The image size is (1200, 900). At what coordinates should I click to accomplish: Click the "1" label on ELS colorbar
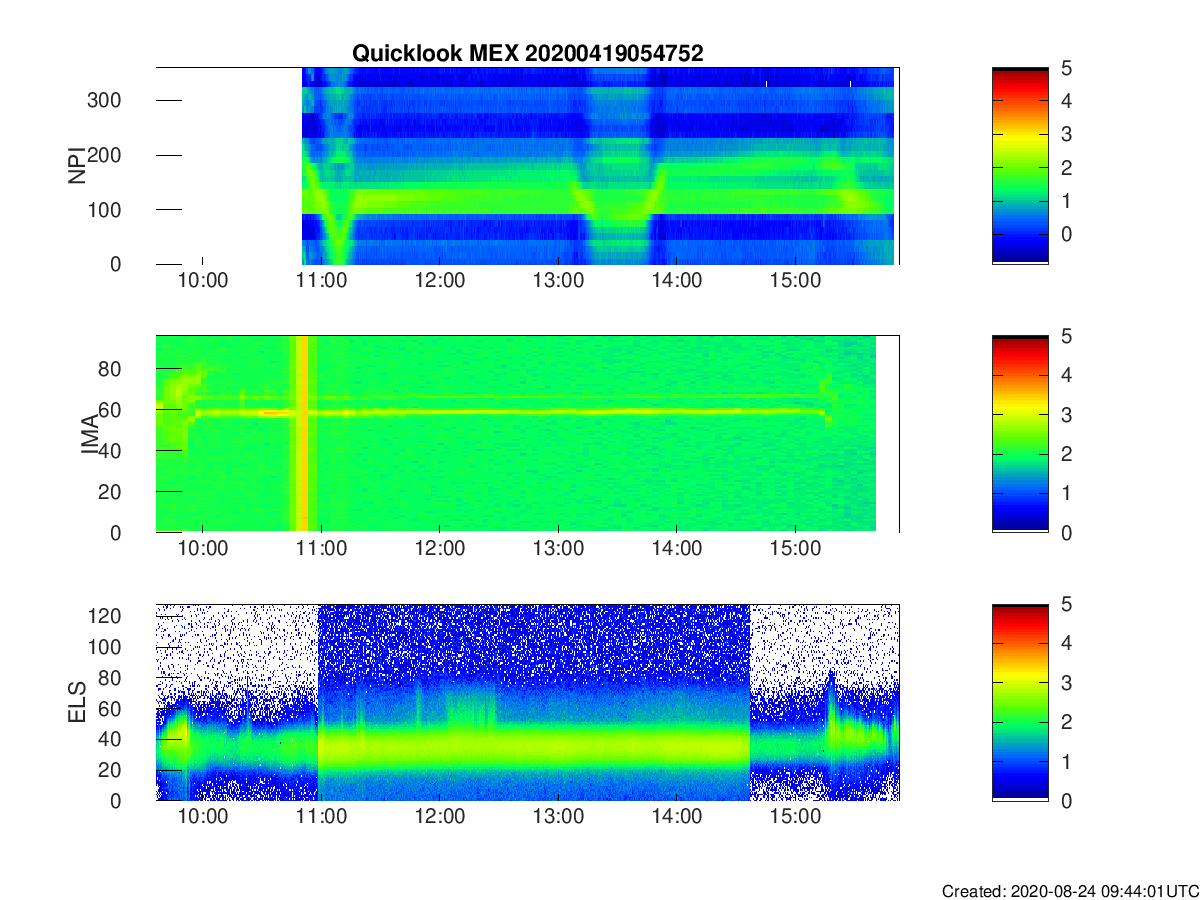click(x=1067, y=761)
